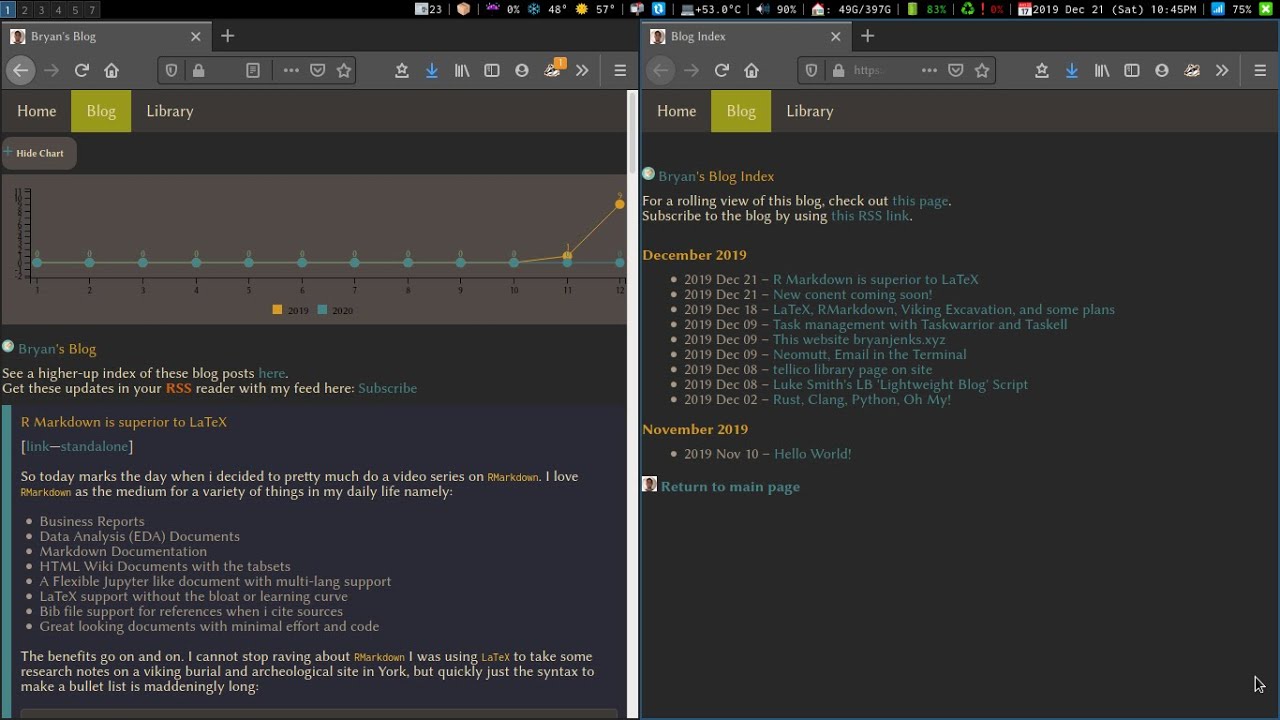Open 'This website bryanjenks.xyz' post
Image resolution: width=1280 pixels, height=720 pixels.
pos(859,339)
